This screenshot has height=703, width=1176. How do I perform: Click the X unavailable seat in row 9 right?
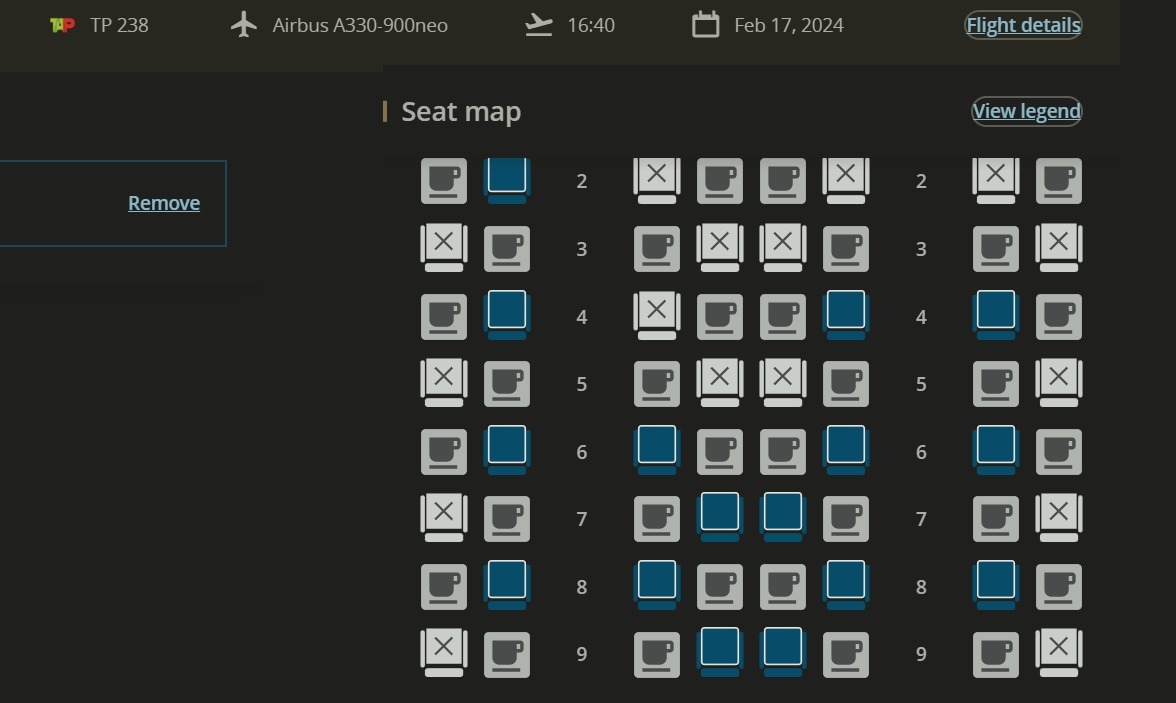coord(1059,651)
